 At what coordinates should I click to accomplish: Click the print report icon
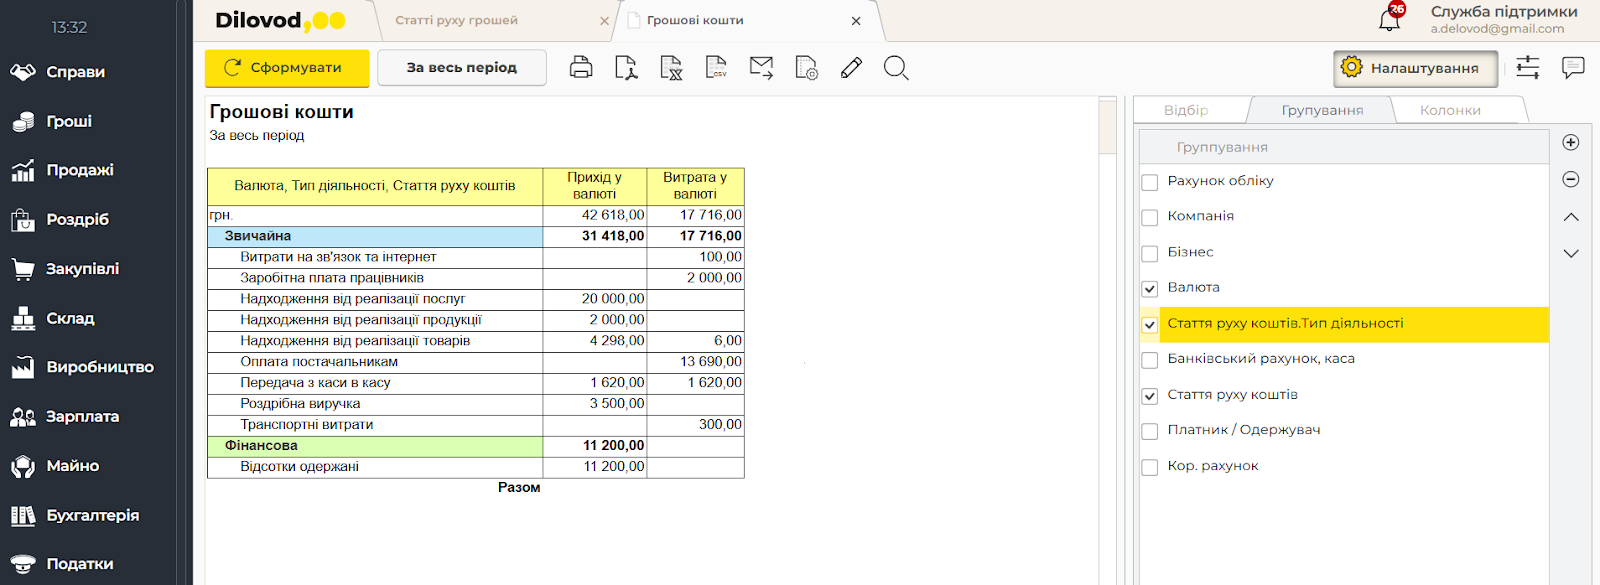[x=581, y=68]
